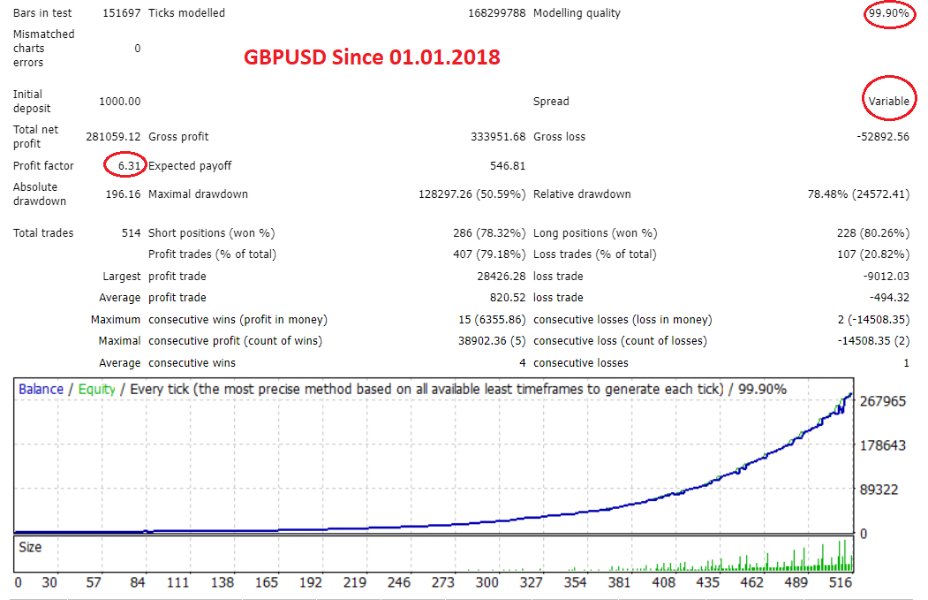
Task: Click the green Equity legend label
Action: pyautogui.click(x=96, y=389)
